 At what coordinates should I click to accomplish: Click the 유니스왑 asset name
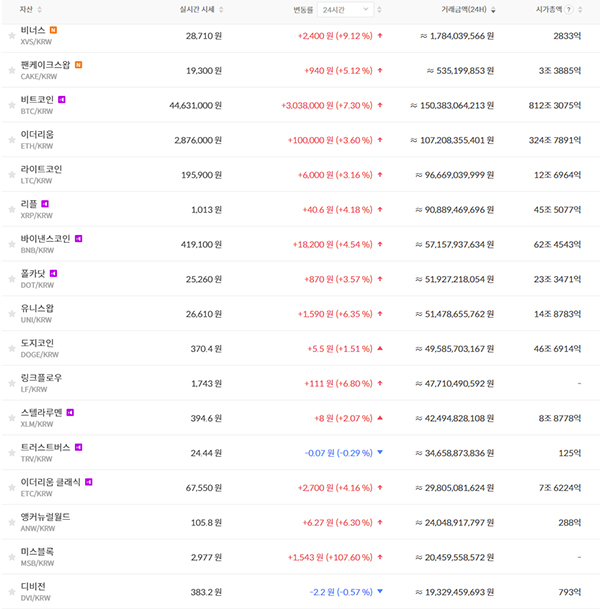point(37,308)
